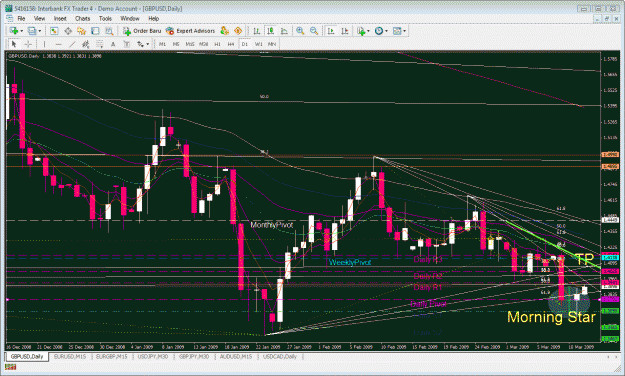Switch to the EURUSD,M15 chart tab
The width and height of the screenshot is (625, 376).
(70, 356)
